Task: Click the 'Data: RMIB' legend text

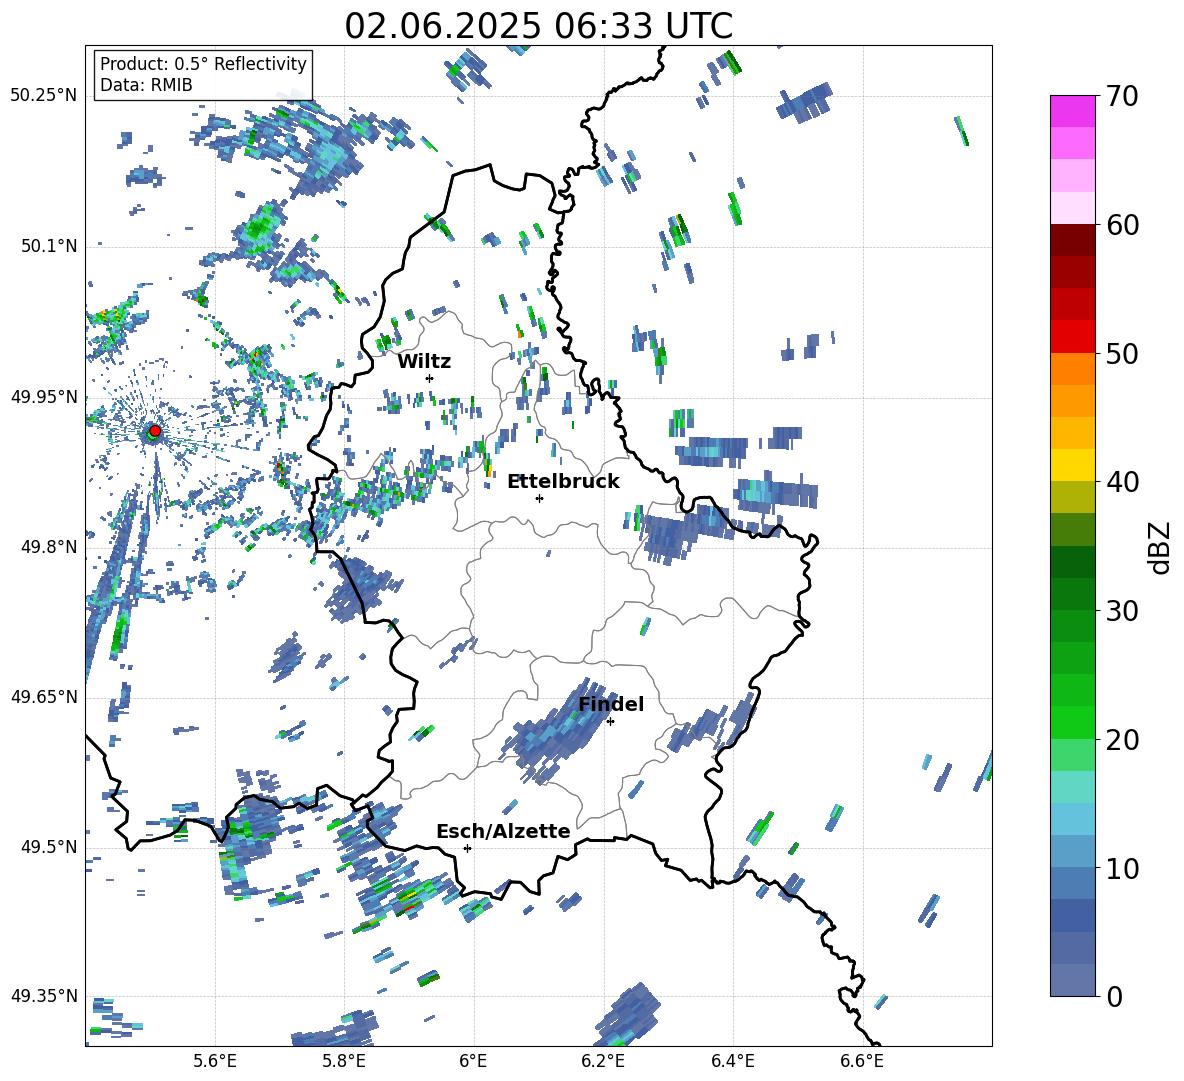Action: pos(146,85)
